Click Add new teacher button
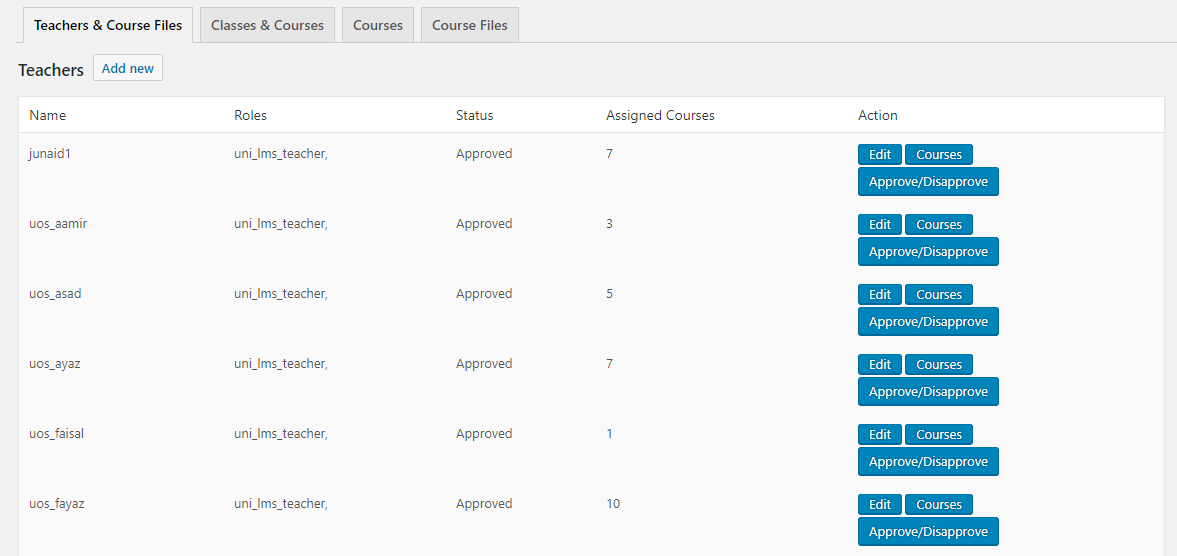This screenshot has height=556, width=1177. point(128,68)
